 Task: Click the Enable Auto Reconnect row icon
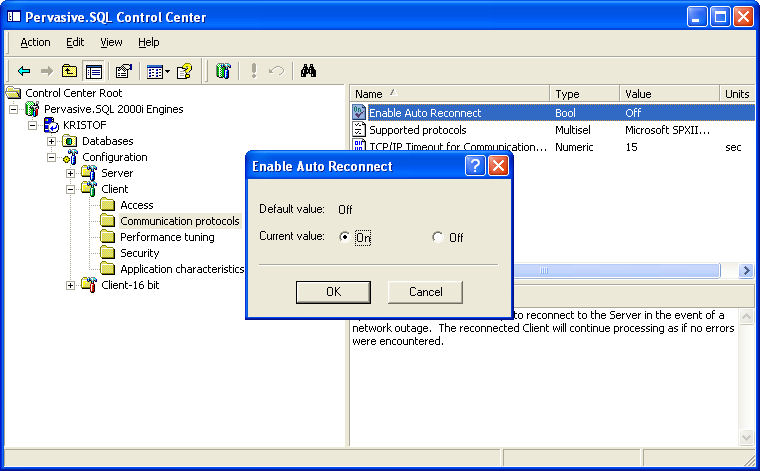pos(359,112)
